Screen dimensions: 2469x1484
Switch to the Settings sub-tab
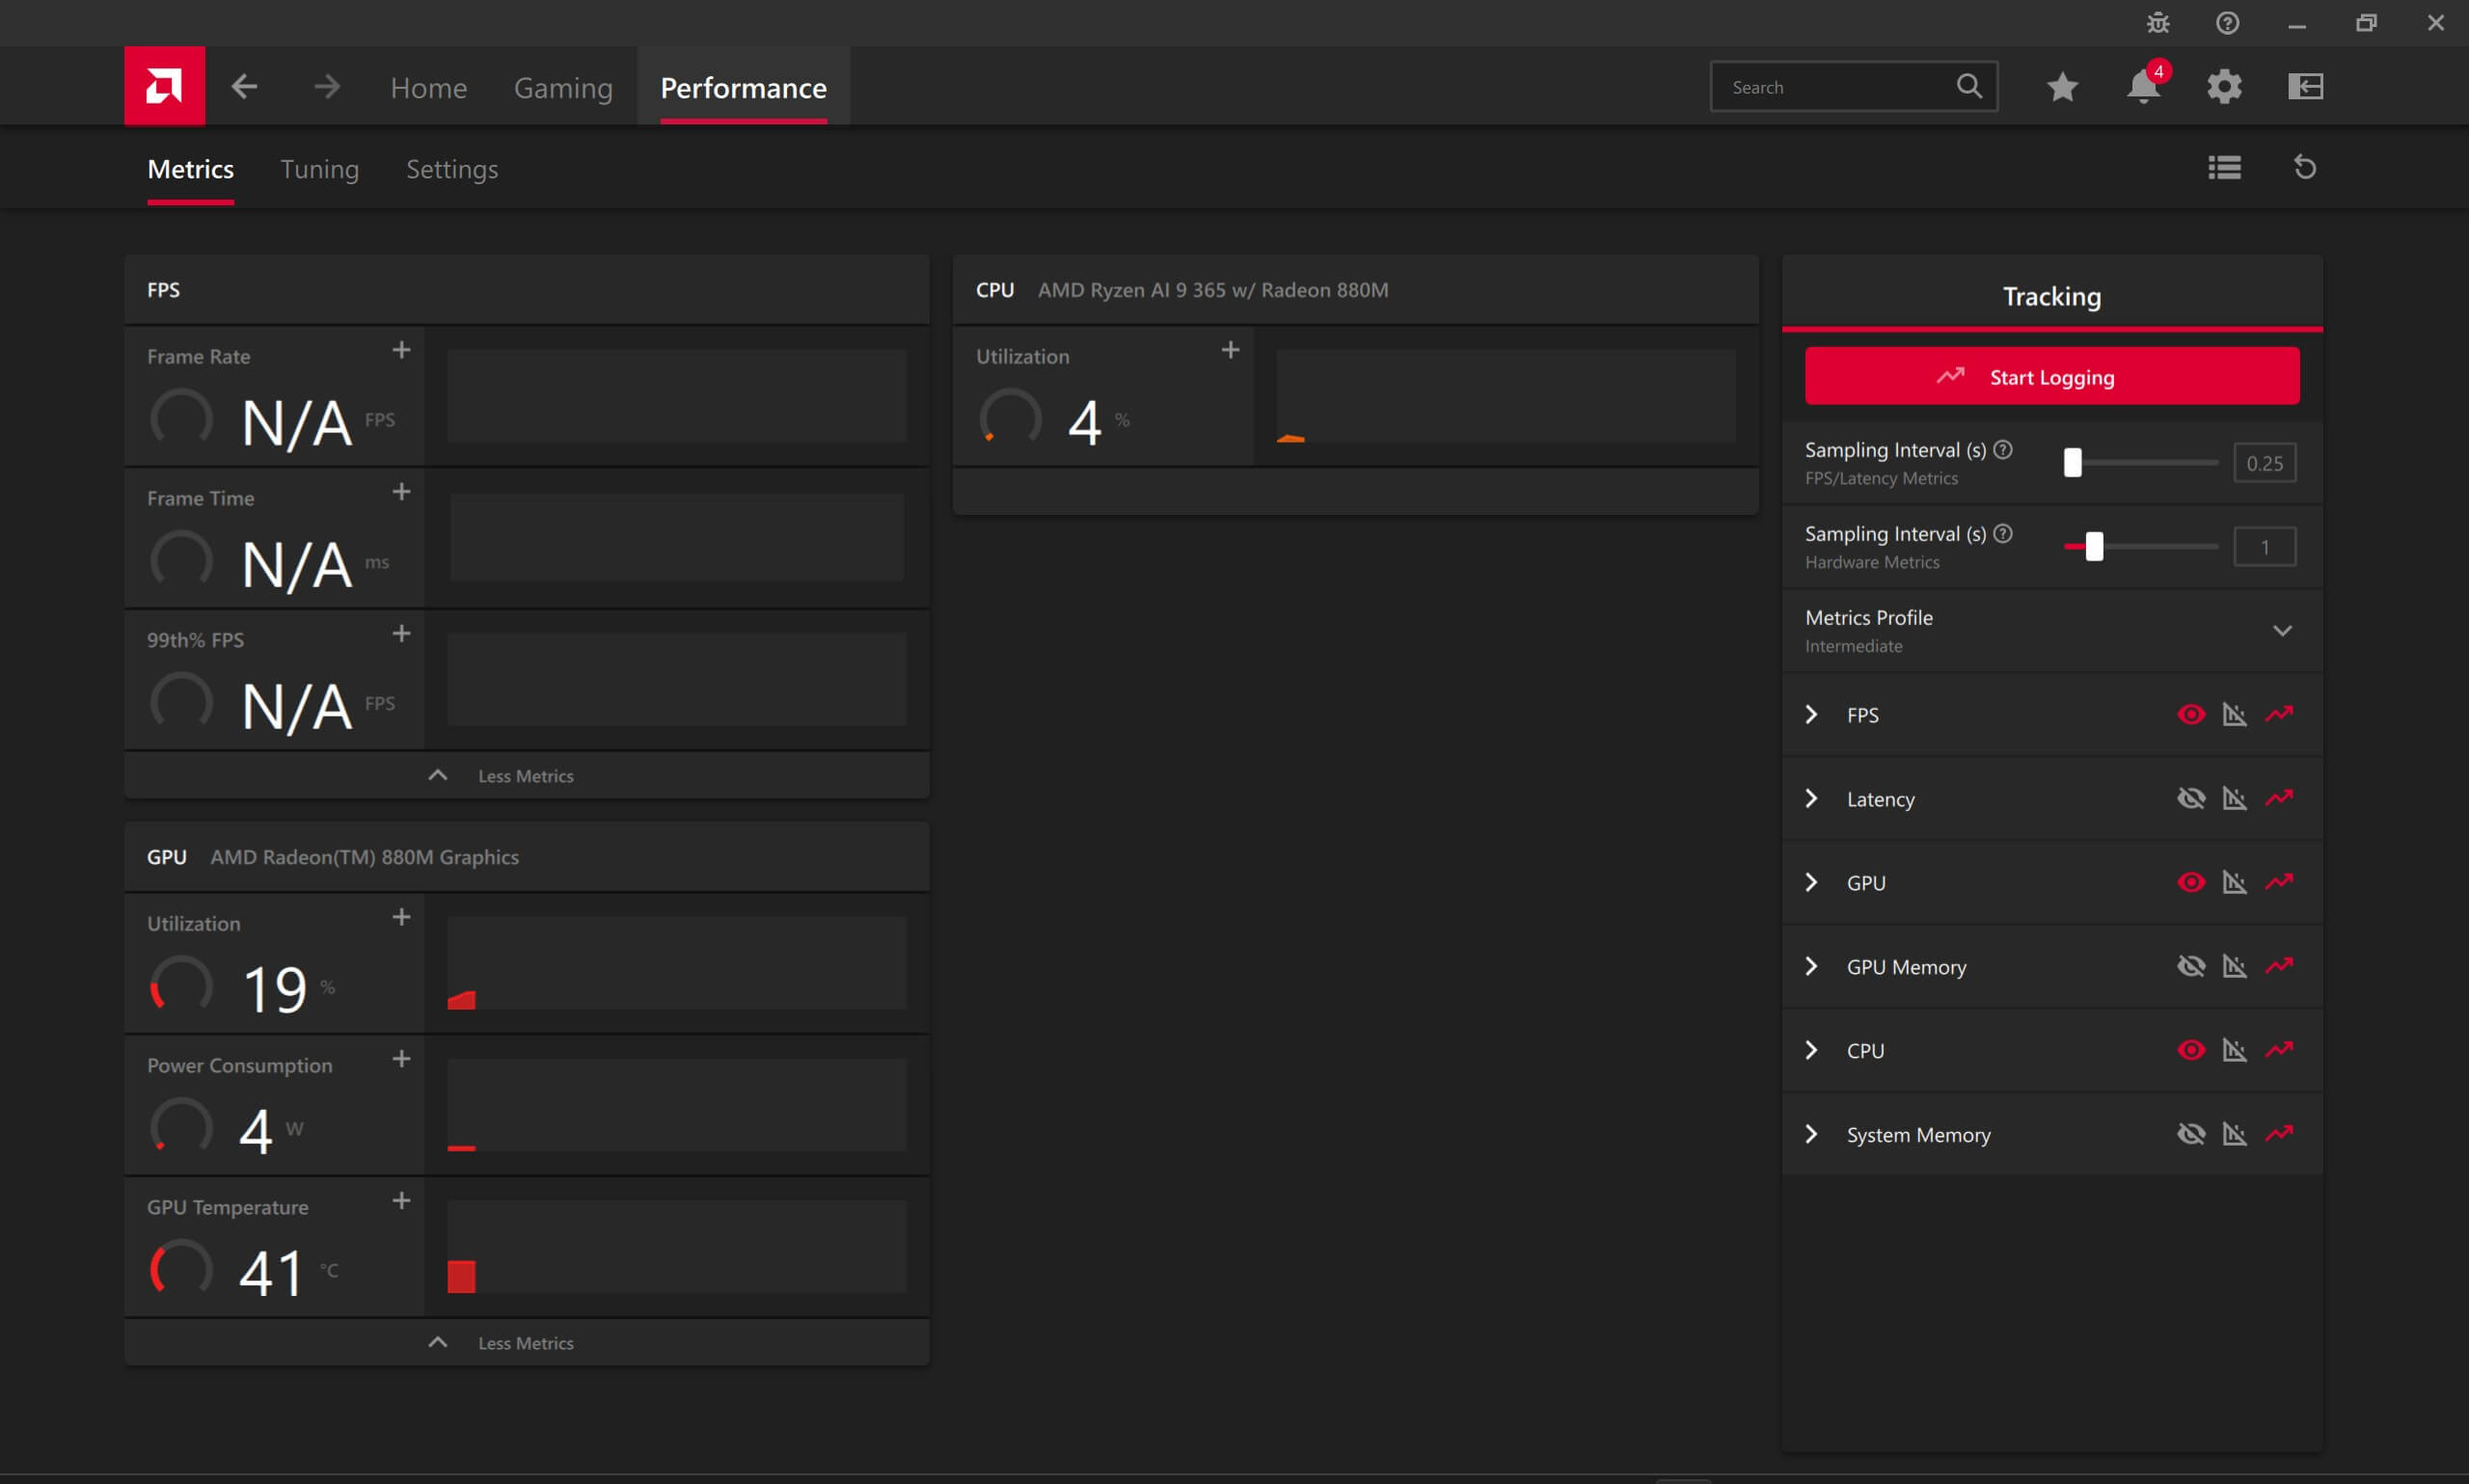pos(452,169)
